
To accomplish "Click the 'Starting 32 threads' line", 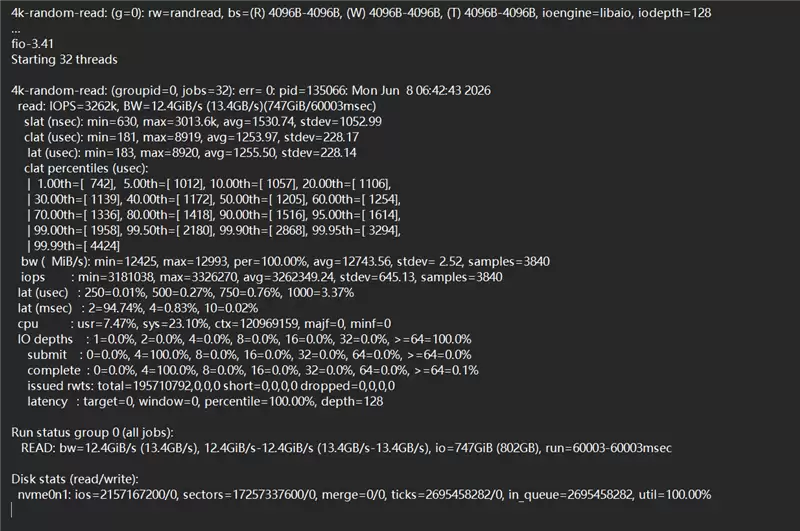I will click(64, 60).
